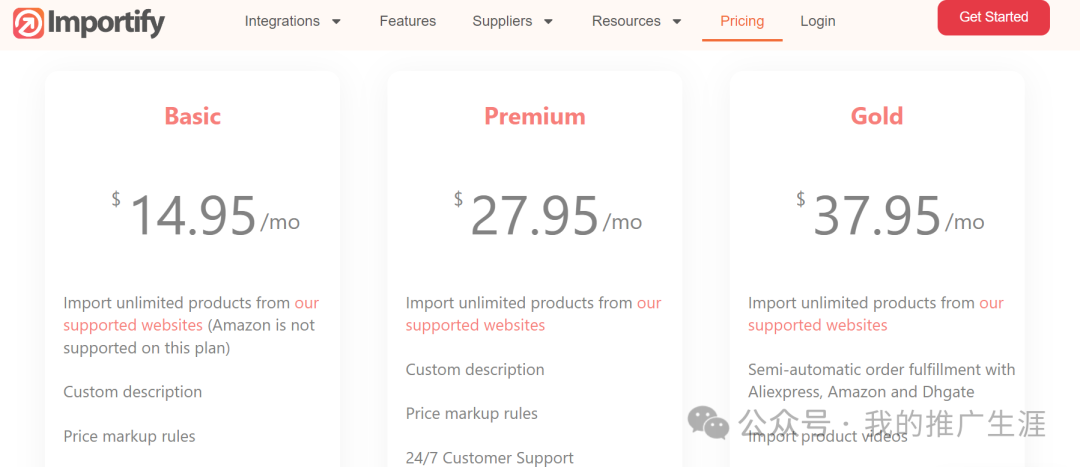Click the Gold plan heading
This screenshot has height=467, width=1080.
pyautogui.click(x=876, y=116)
